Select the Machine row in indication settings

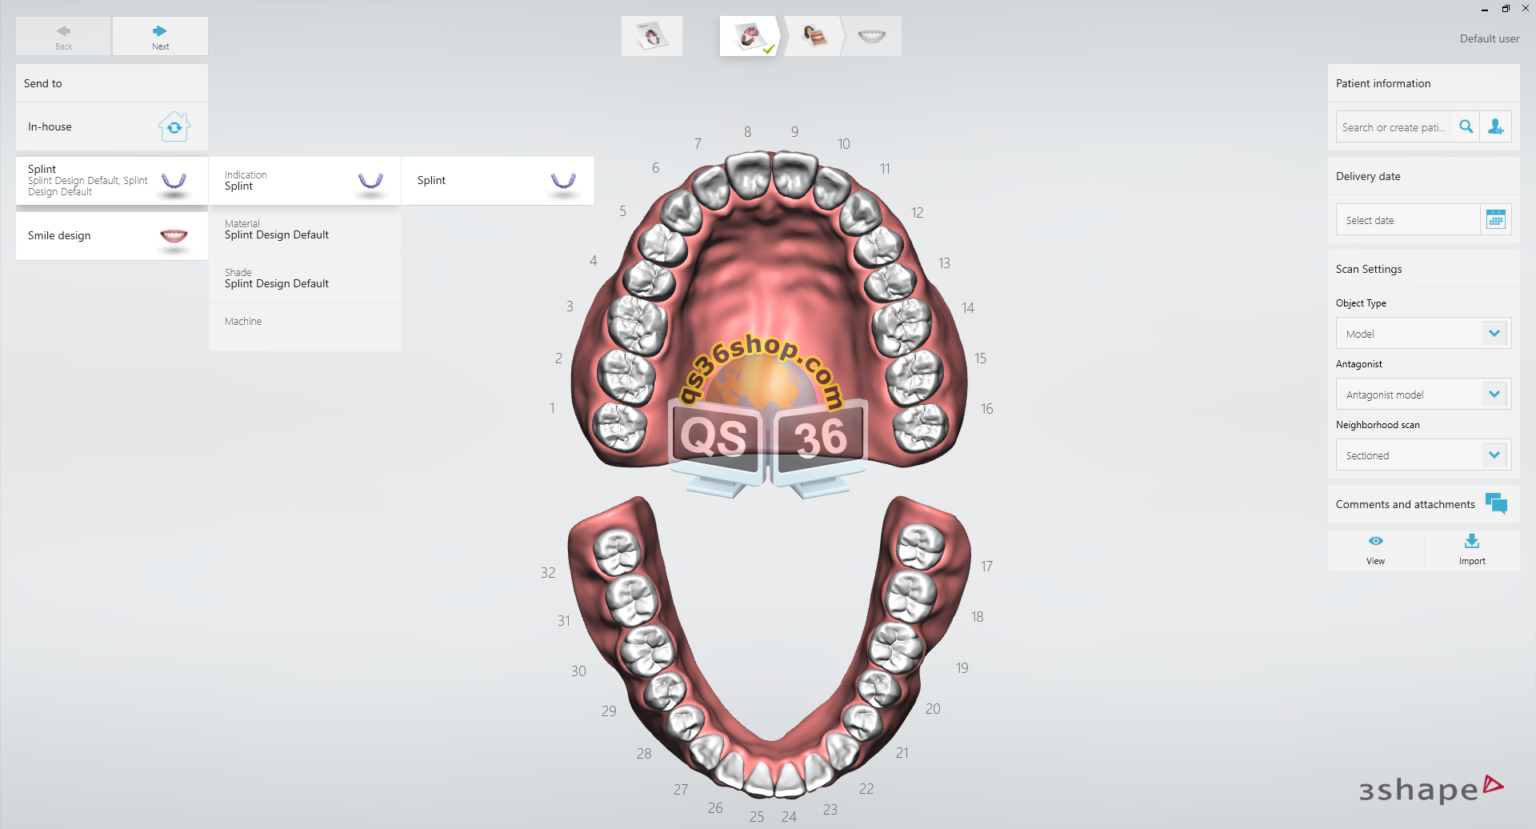305,321
